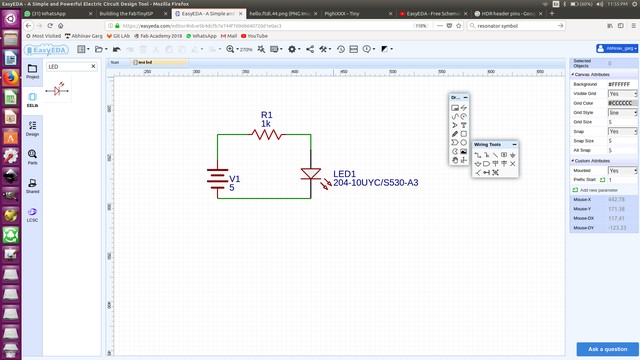This screenshot has width=640, height=360.
Task: Open the Abhinav_garg user account button
Action: (x=616, y=49)
